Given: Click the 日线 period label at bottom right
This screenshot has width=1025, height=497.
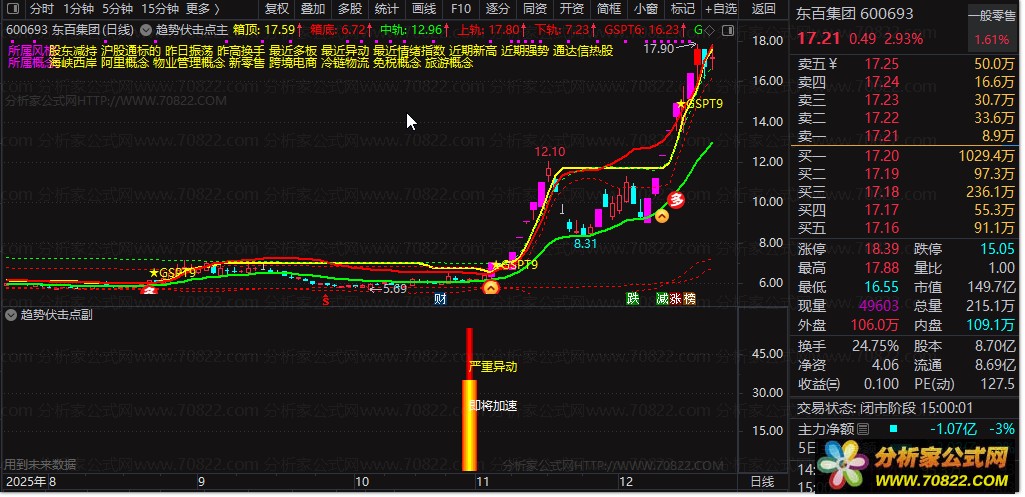Looking at the screenshot, I should 762,482.
